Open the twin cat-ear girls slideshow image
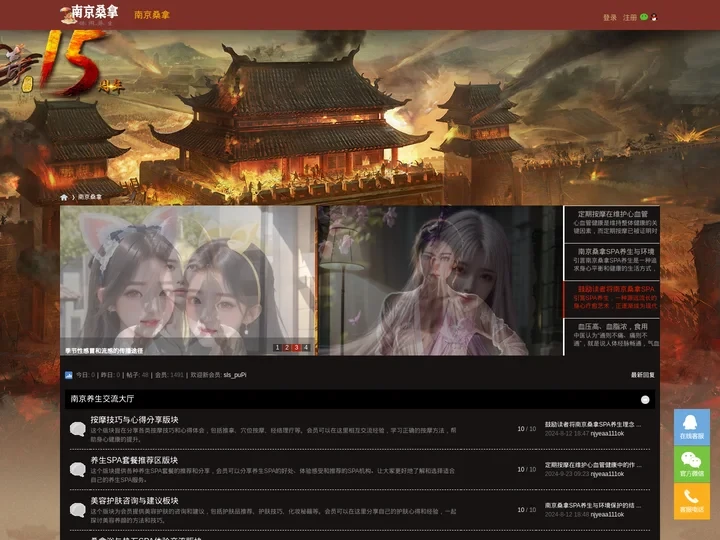This screenshot has height=540, width=720. [187, 280]
